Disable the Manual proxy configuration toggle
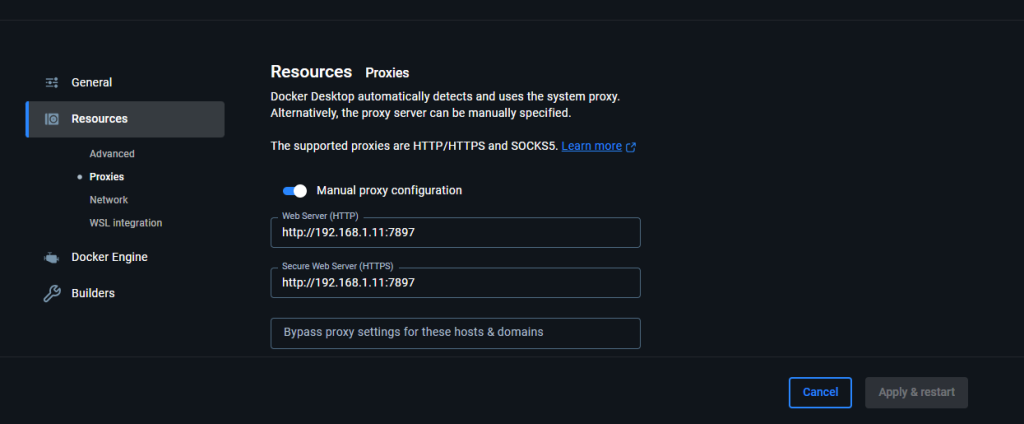The image size is (1024, 424). tap(295, 191)
